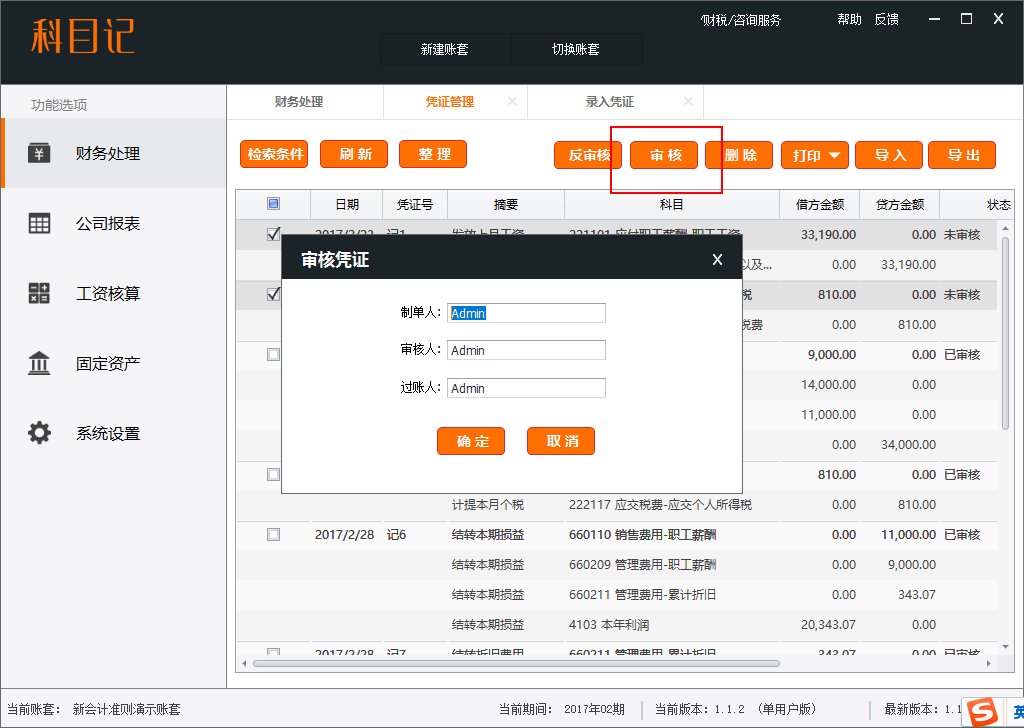The width and height of the screenshot is (1024, 728).
Task: Click the calculator icon for 工资核算
Action: click(x=39, y=294)
